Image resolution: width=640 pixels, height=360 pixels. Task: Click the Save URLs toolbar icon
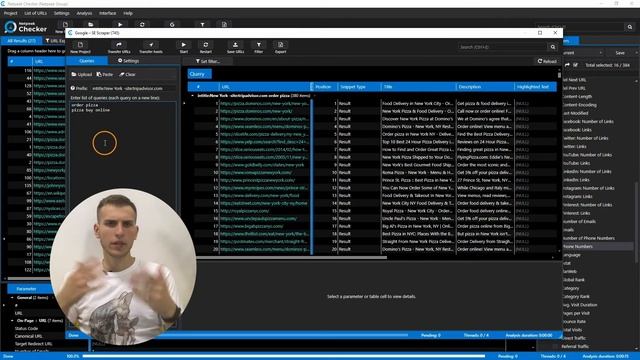[235, 47]
